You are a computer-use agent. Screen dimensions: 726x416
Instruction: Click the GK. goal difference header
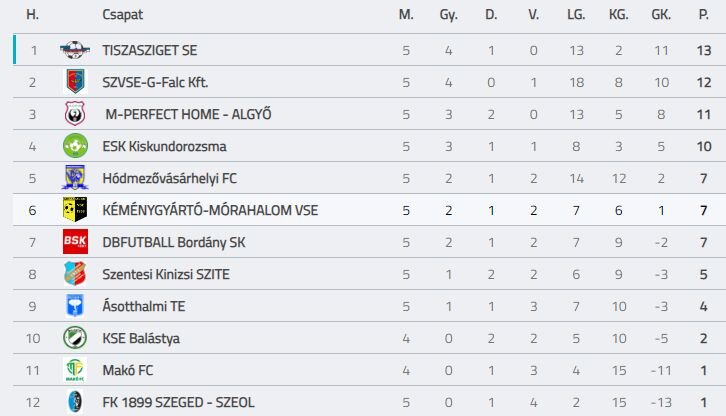point(661,15)
